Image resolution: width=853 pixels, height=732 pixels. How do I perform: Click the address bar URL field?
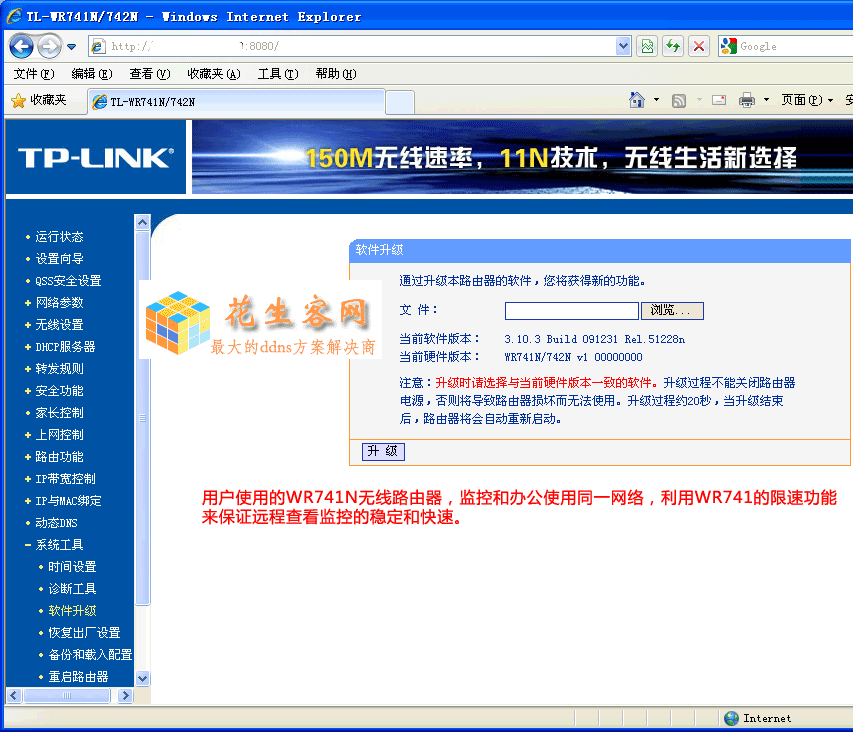point(353,46)
